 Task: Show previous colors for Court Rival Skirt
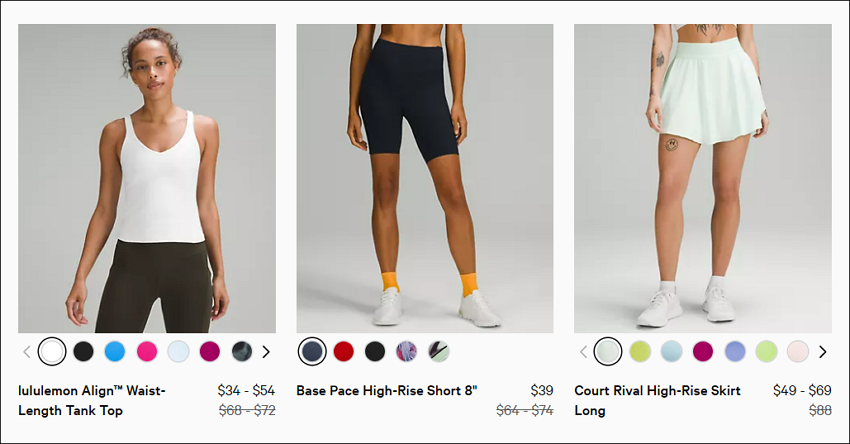[583, 352]
